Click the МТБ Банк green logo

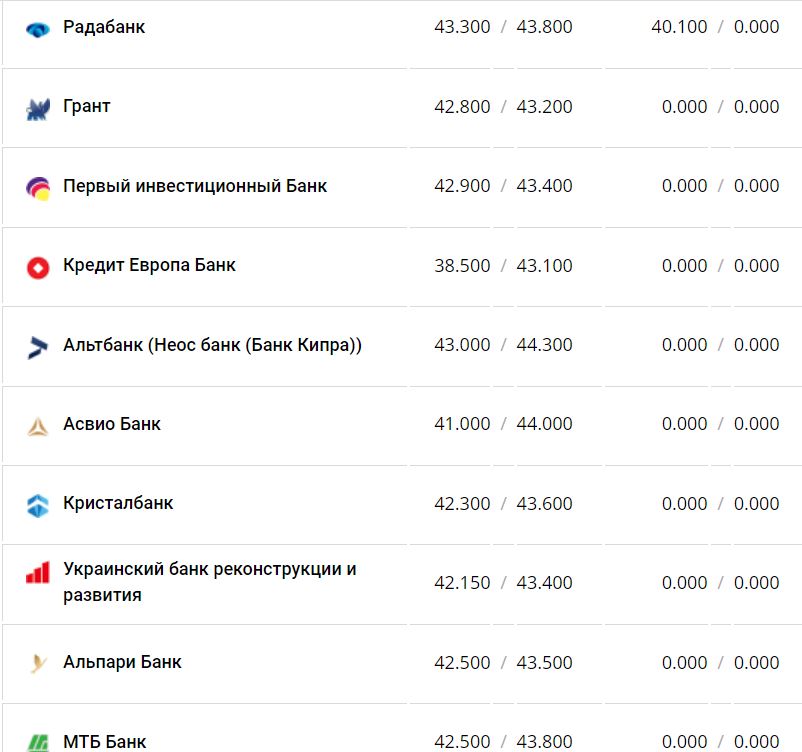(x=38, y=742)
